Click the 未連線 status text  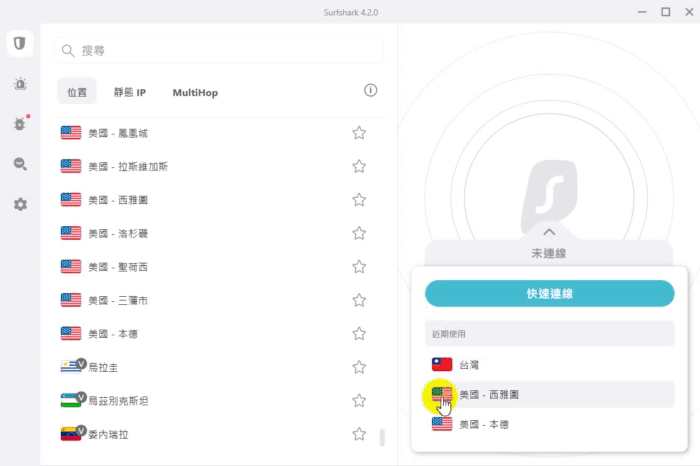click(549, 254)
